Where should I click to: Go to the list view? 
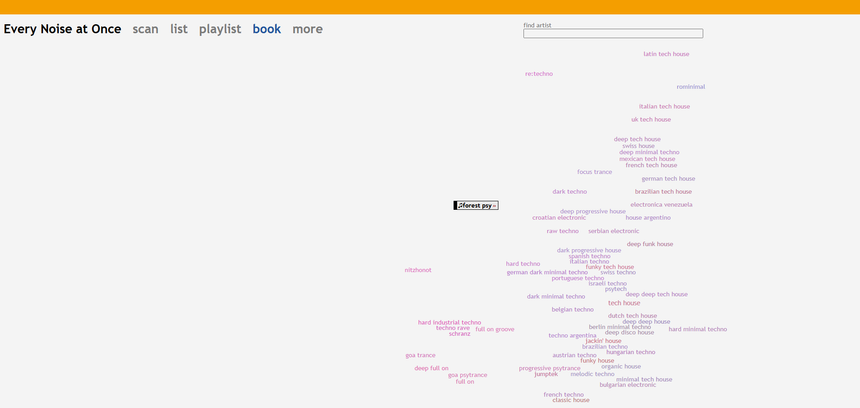pyautogui.click(x=178, y=29)
